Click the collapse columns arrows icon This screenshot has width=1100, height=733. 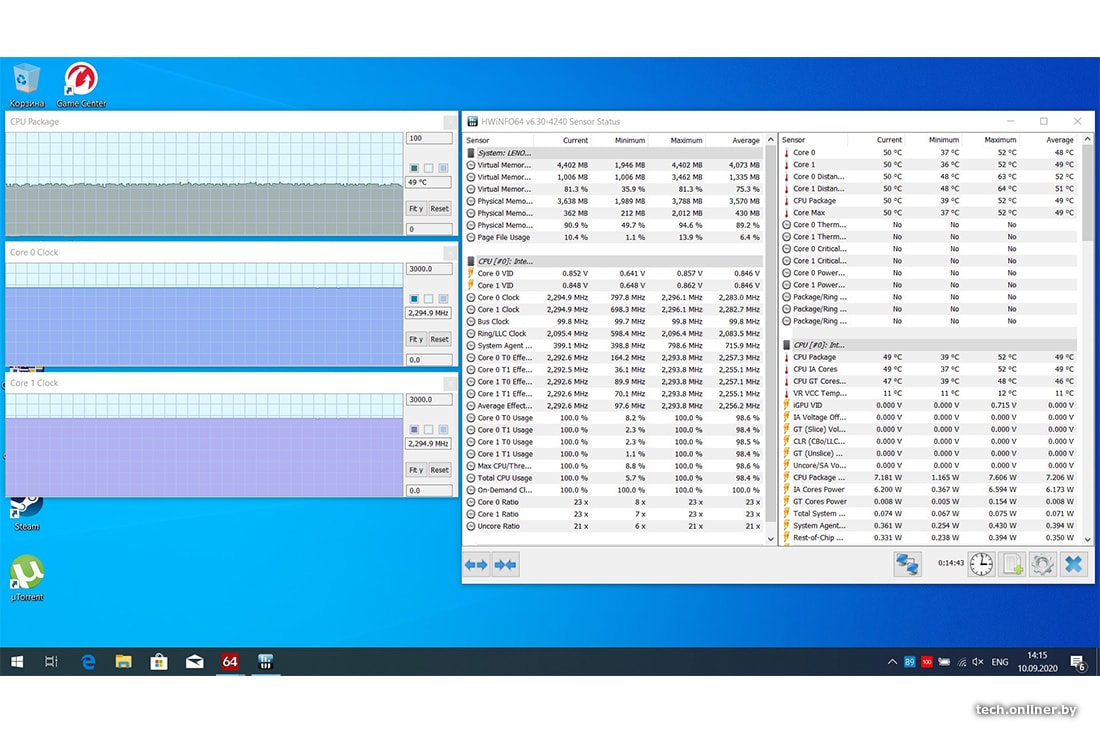click(x=505, y=565)
